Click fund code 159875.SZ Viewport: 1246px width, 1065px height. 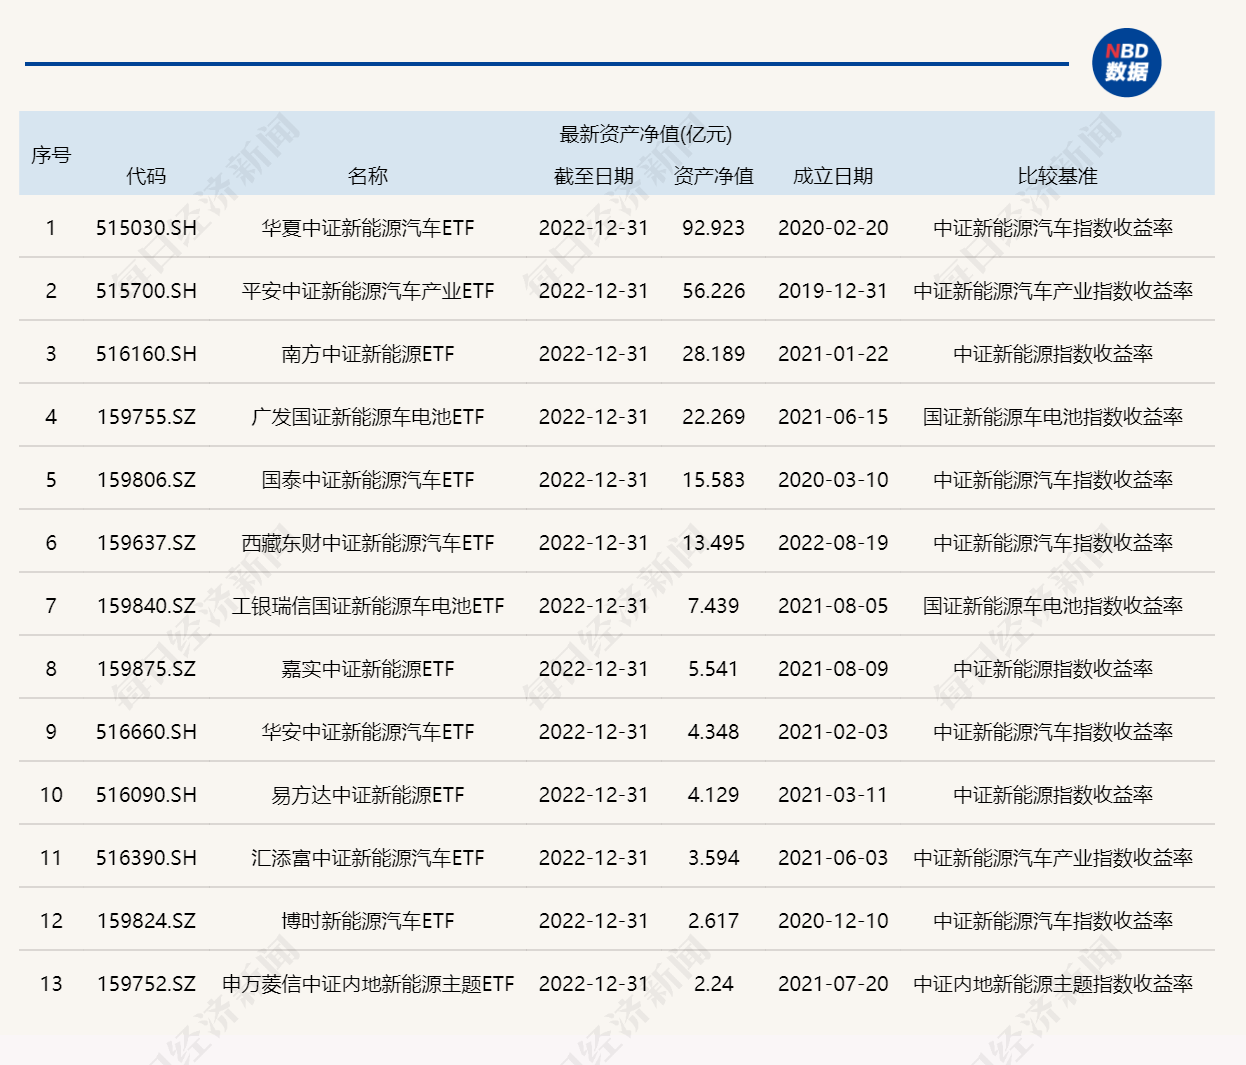pos(146,669)
